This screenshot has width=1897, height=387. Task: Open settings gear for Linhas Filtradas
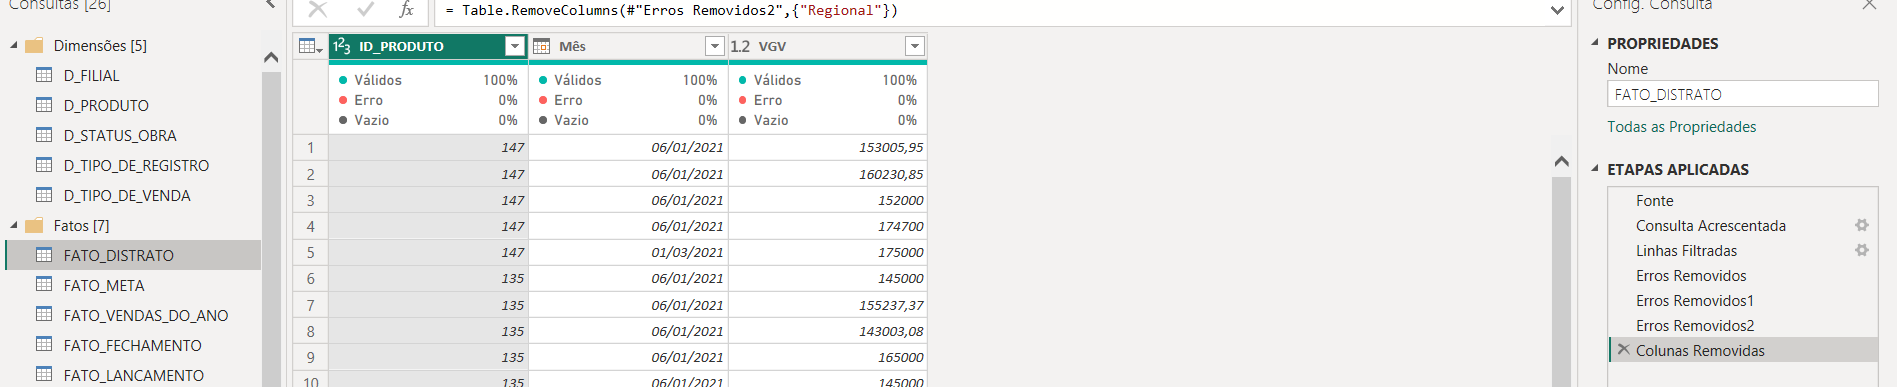point(1862,251)
